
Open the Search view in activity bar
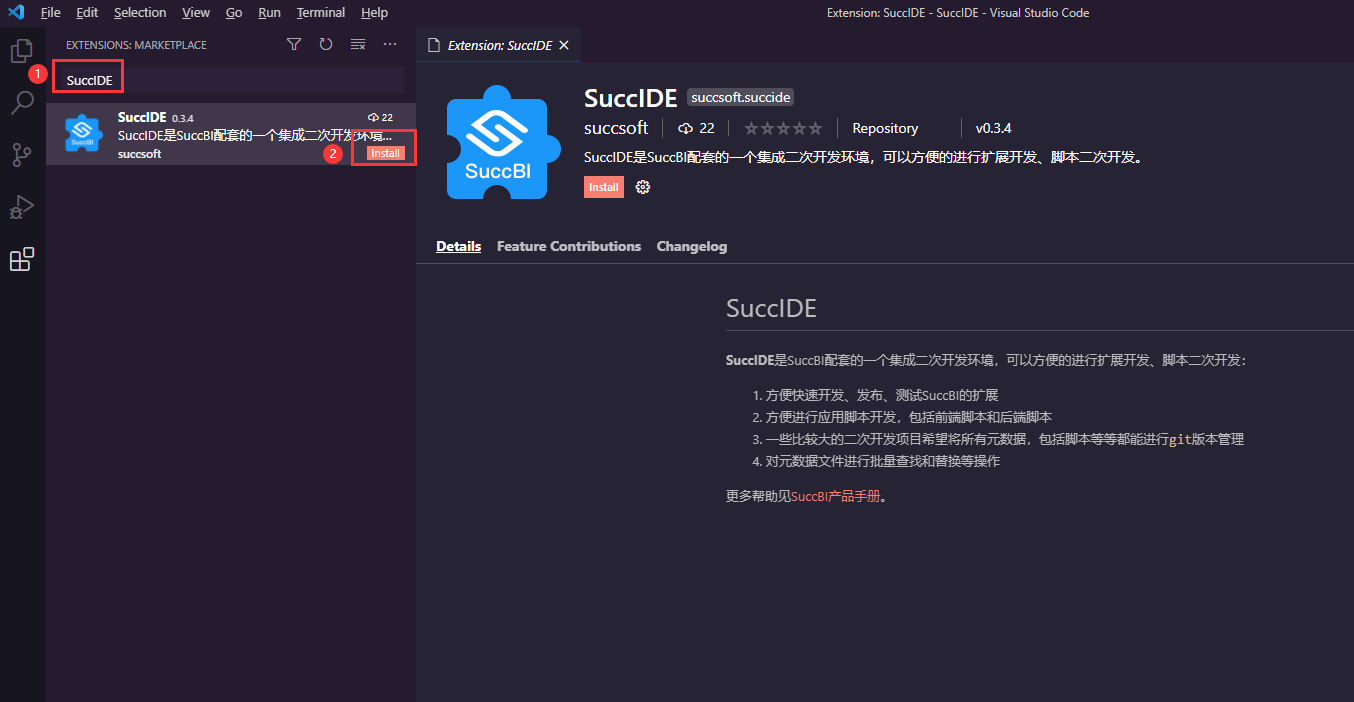click(22, 103)
